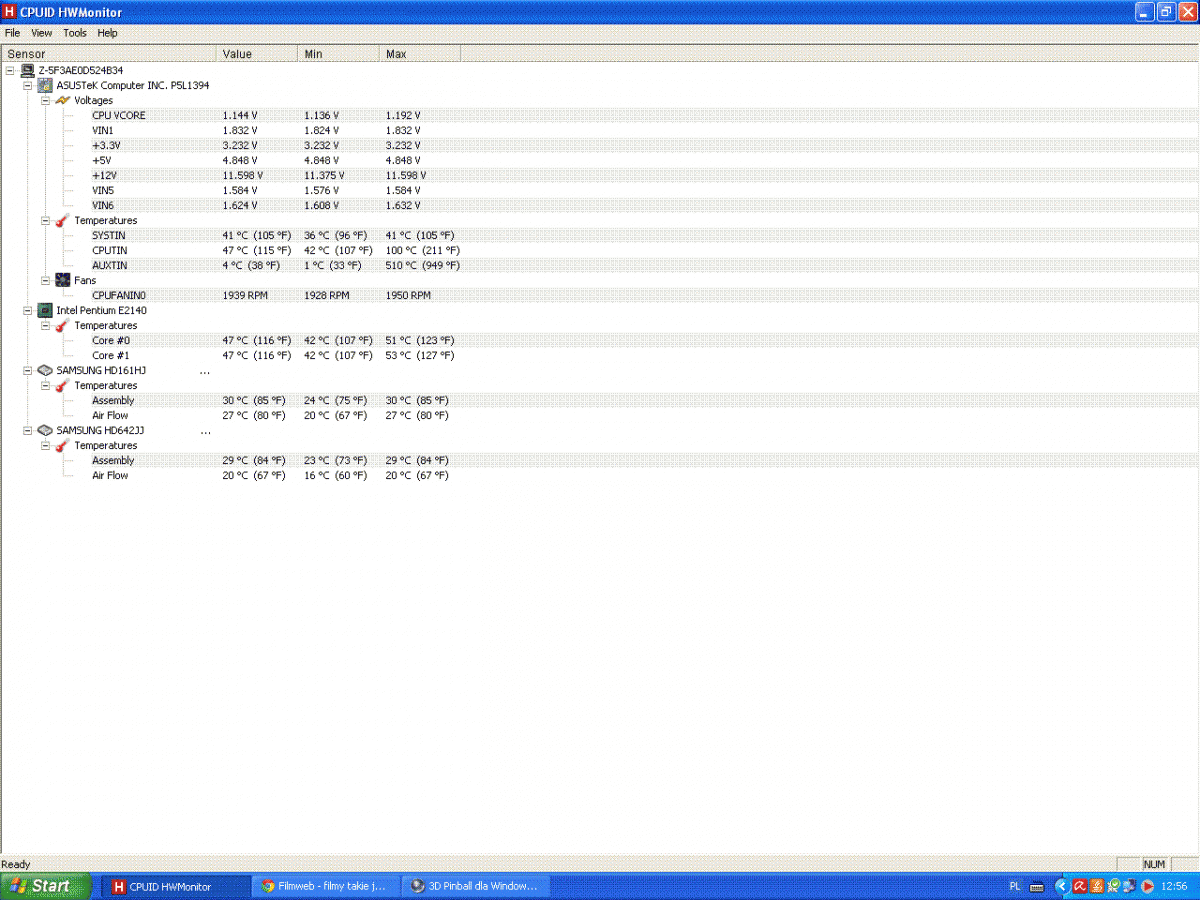Click the Min column header

tap(339, 54)
